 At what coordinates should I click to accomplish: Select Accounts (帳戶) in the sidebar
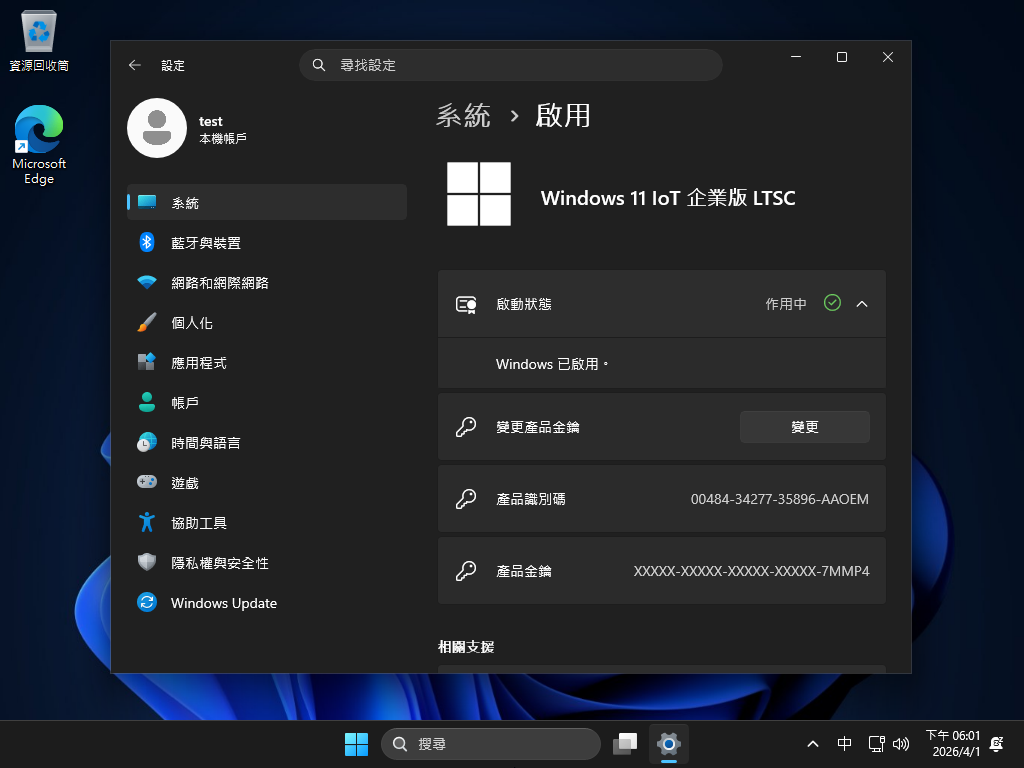pyautogui.click(x=185, y=403)
